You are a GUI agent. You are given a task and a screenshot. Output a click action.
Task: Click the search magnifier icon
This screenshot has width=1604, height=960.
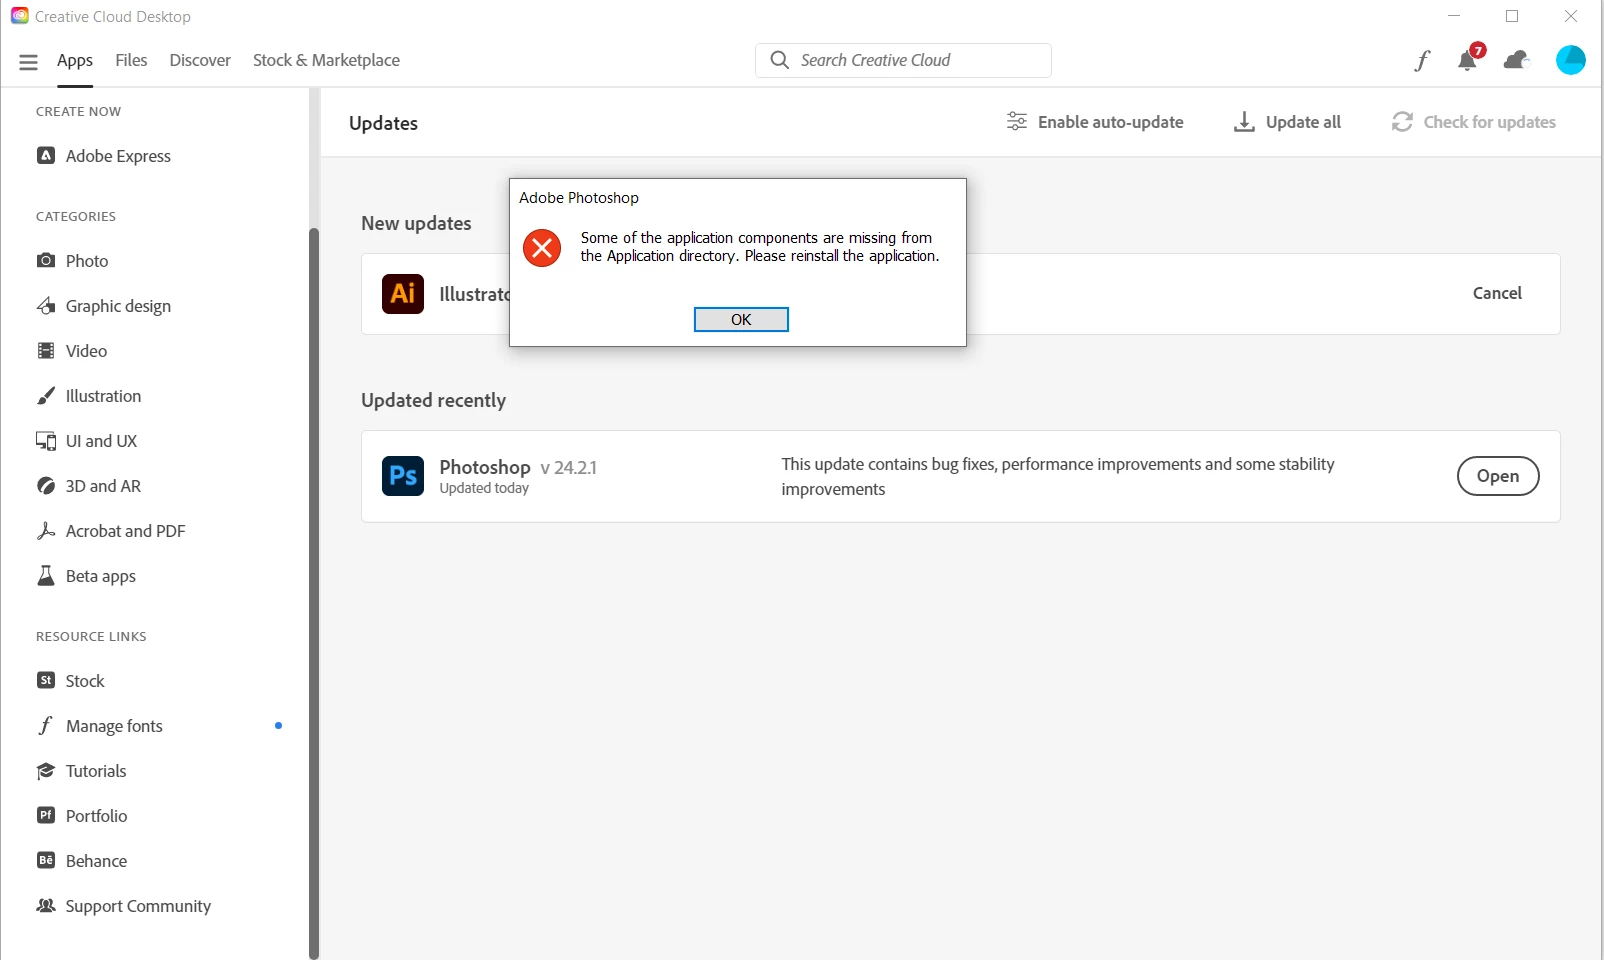point(779,60)
